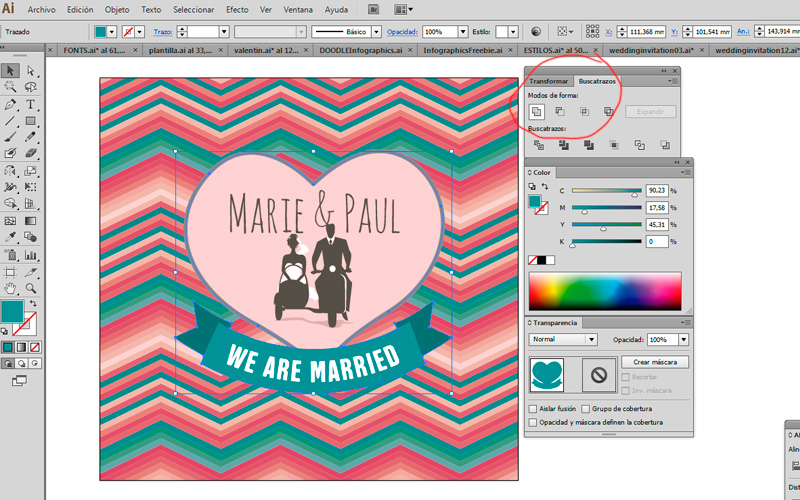
Task: Select the Blend tool
Action: pyautogui.click(x=31, y=237)
